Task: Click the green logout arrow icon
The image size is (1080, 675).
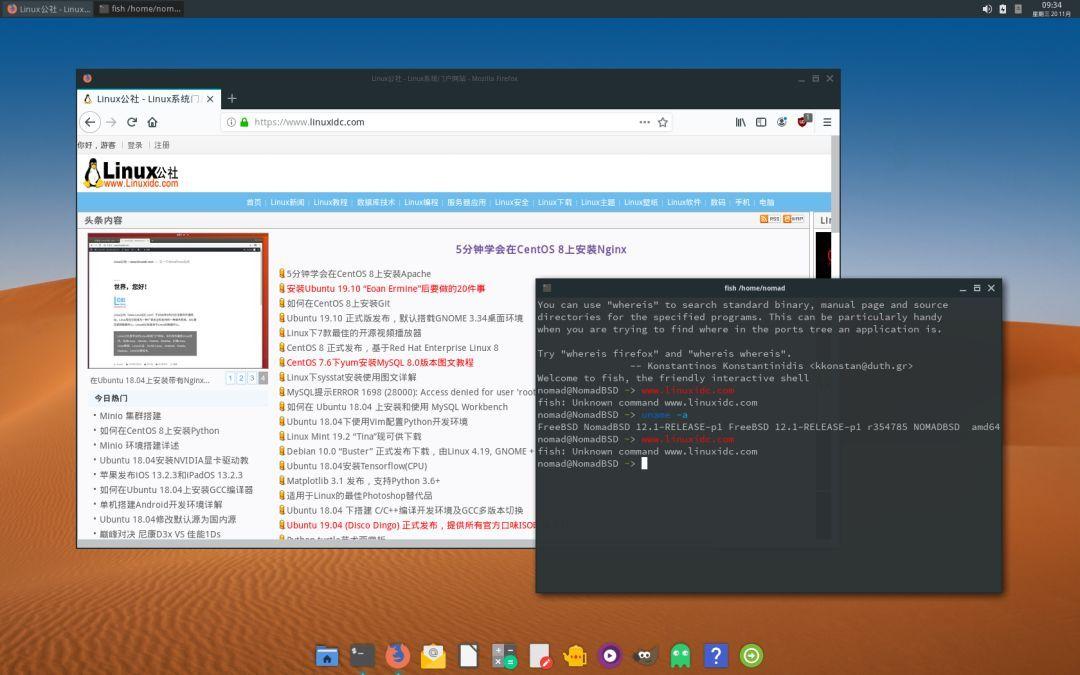Action: point(751,655)
